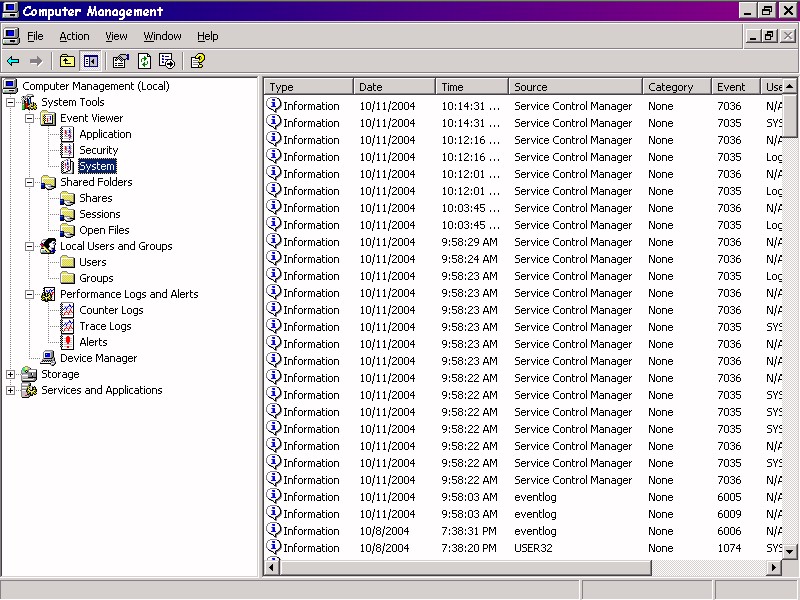The height and width of the screenshot is (600, 800).
Task: Sort events by Date column header
Action: pyautogui.click(x=394, y=87)
